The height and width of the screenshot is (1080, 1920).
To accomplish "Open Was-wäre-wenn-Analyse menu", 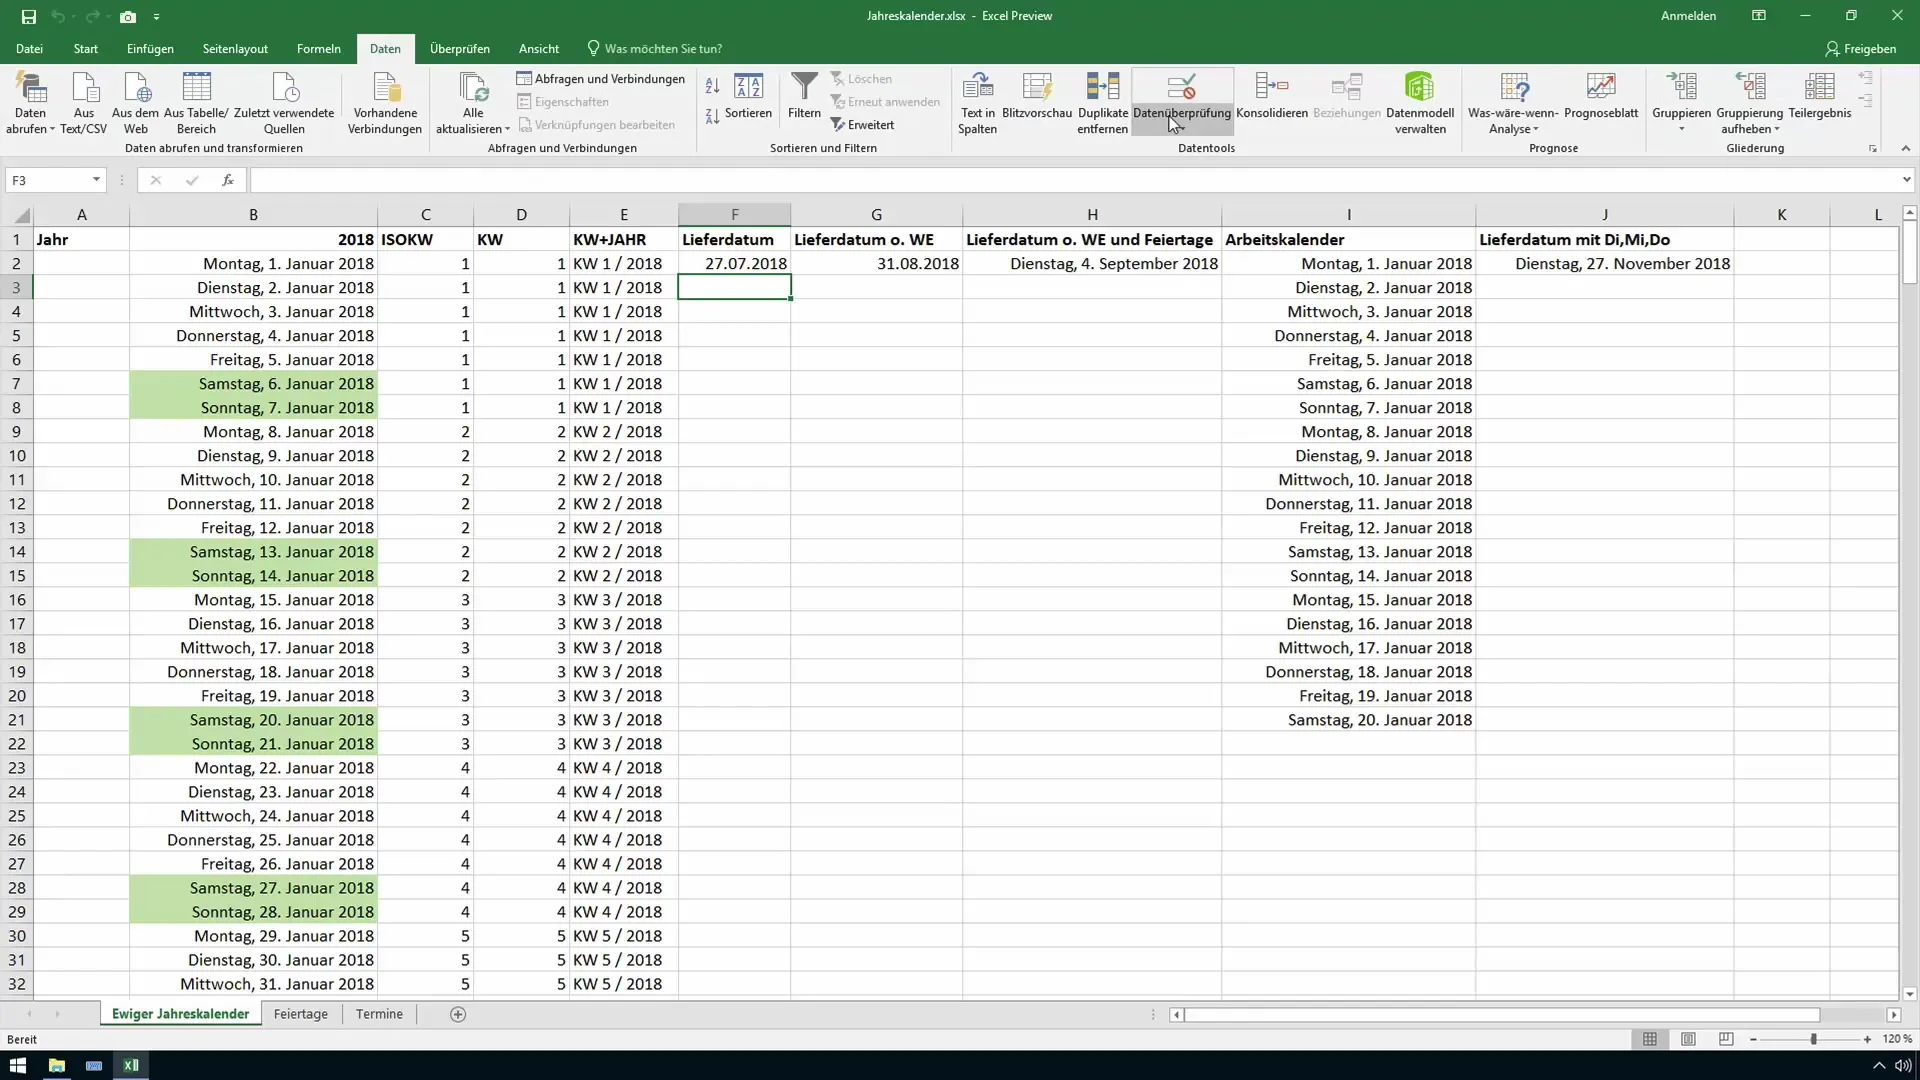I will click(1513, 103).
